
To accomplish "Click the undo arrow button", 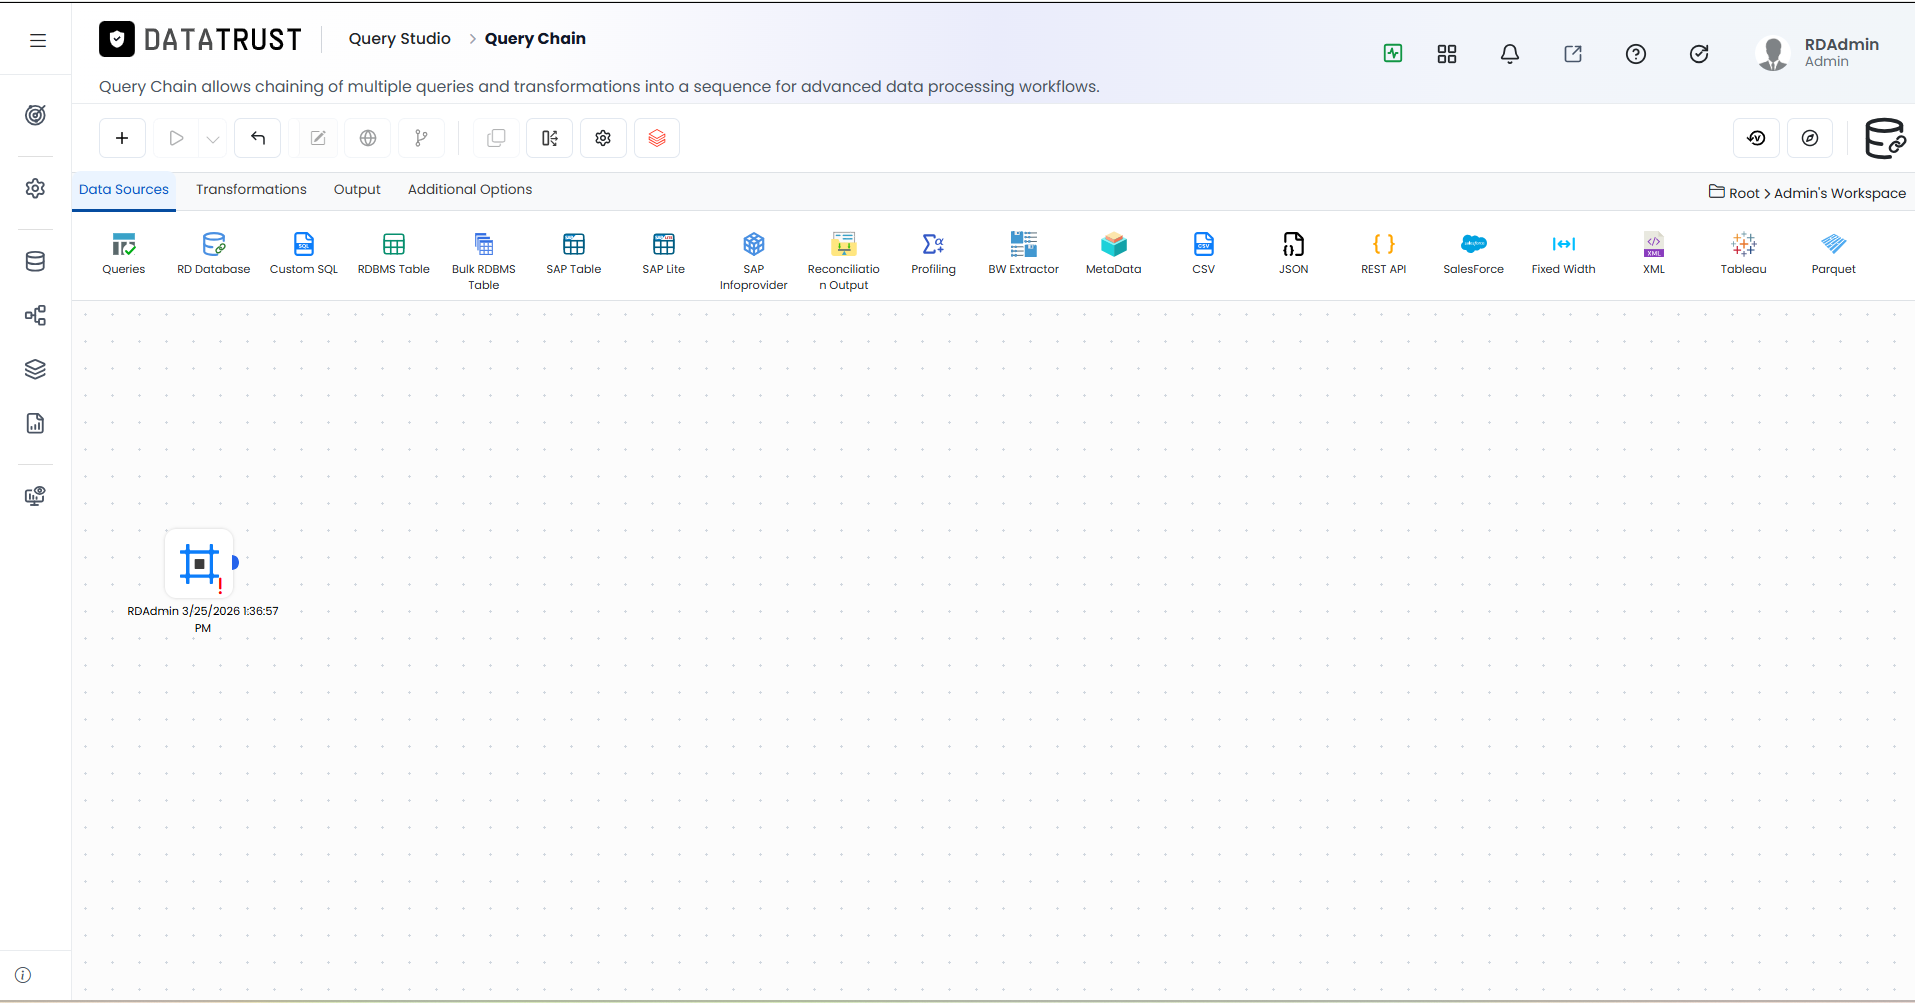I will [x=258, y=138].
